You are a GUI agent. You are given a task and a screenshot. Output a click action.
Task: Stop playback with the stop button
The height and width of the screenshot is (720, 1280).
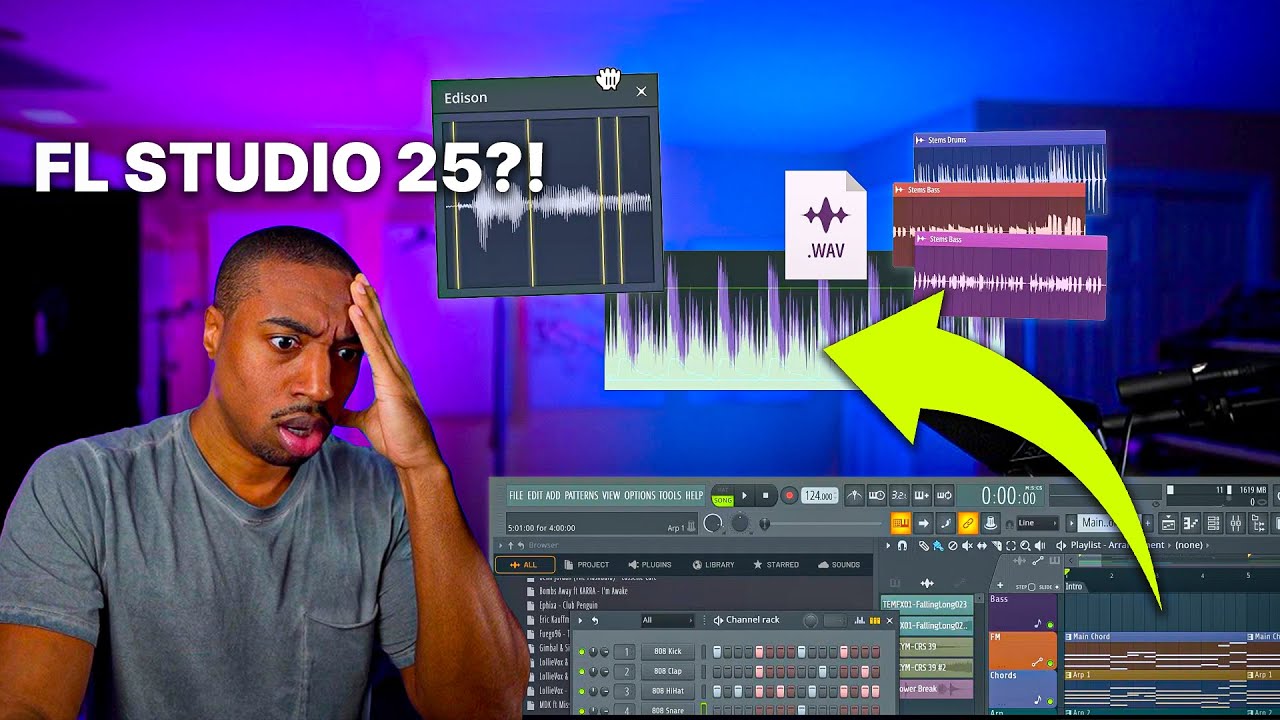[x=765, y=495]
